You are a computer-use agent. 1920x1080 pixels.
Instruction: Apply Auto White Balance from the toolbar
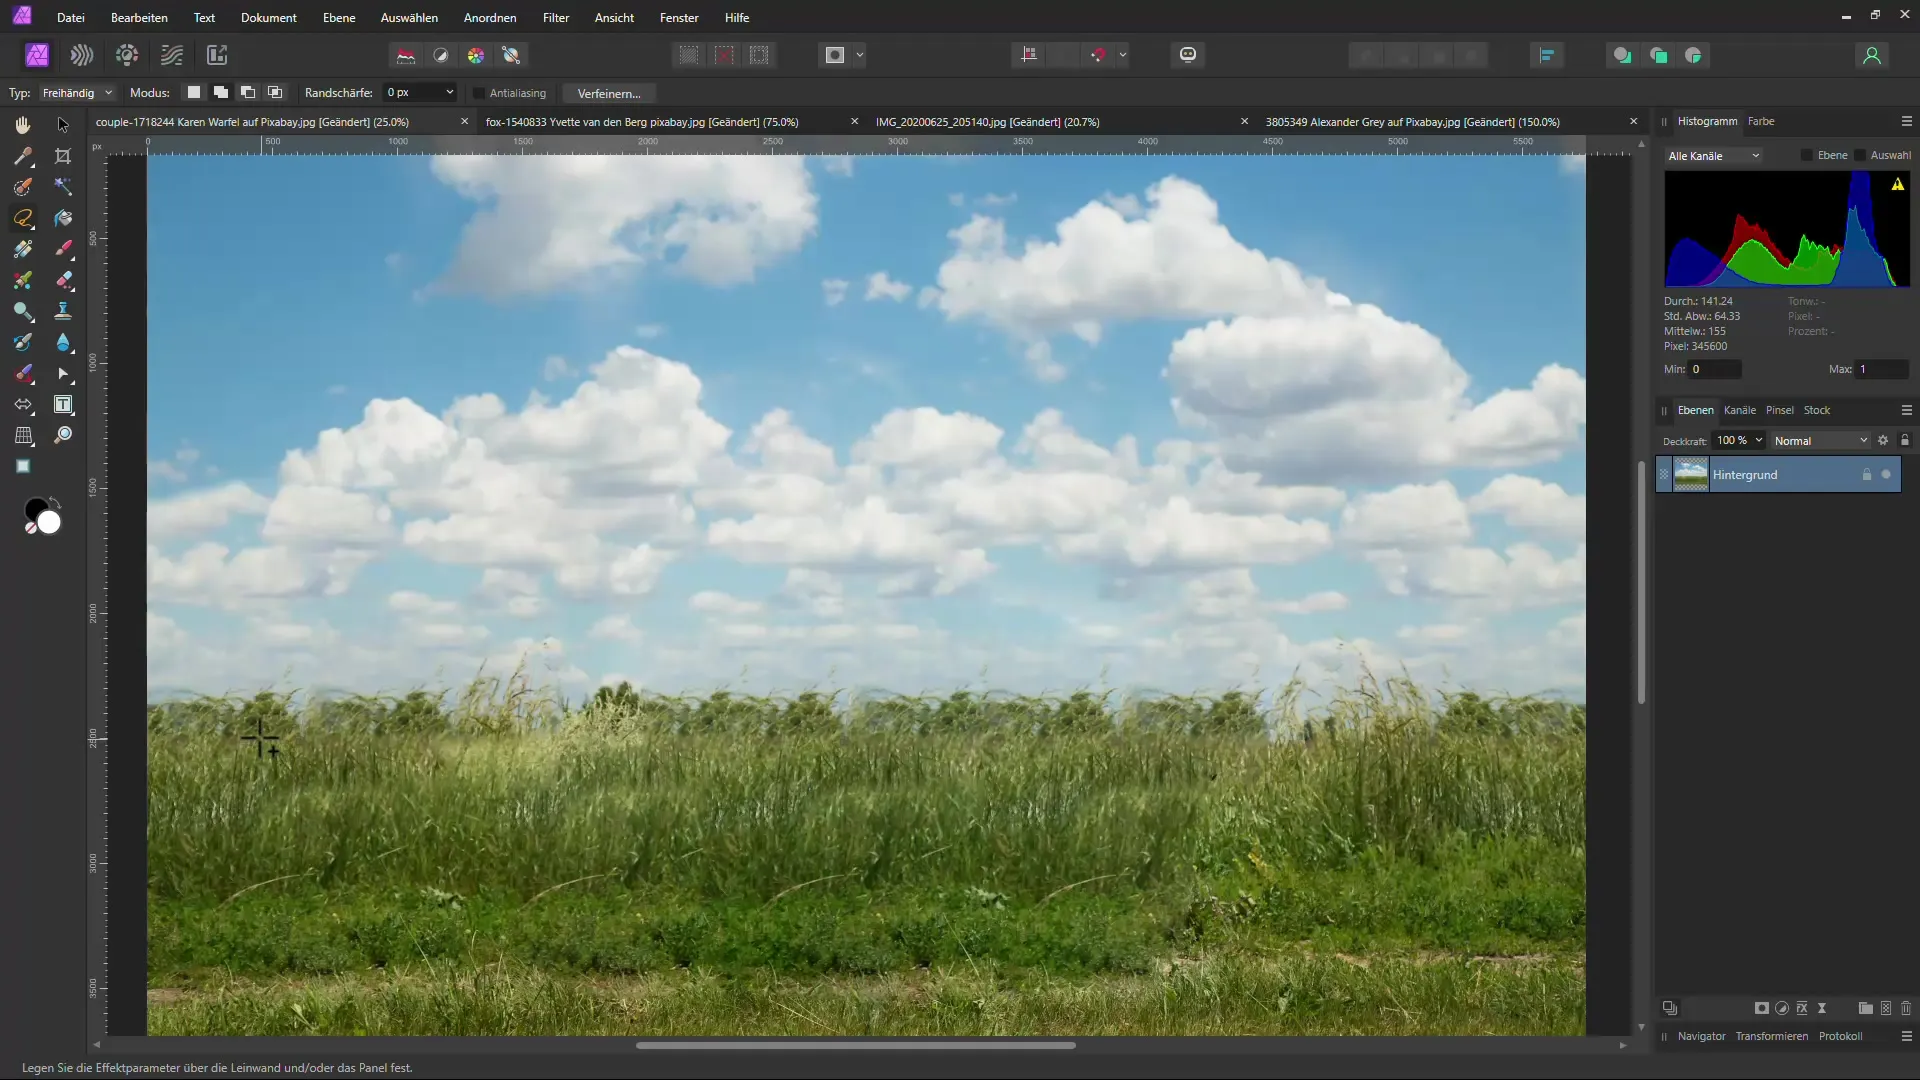[511, 55]
